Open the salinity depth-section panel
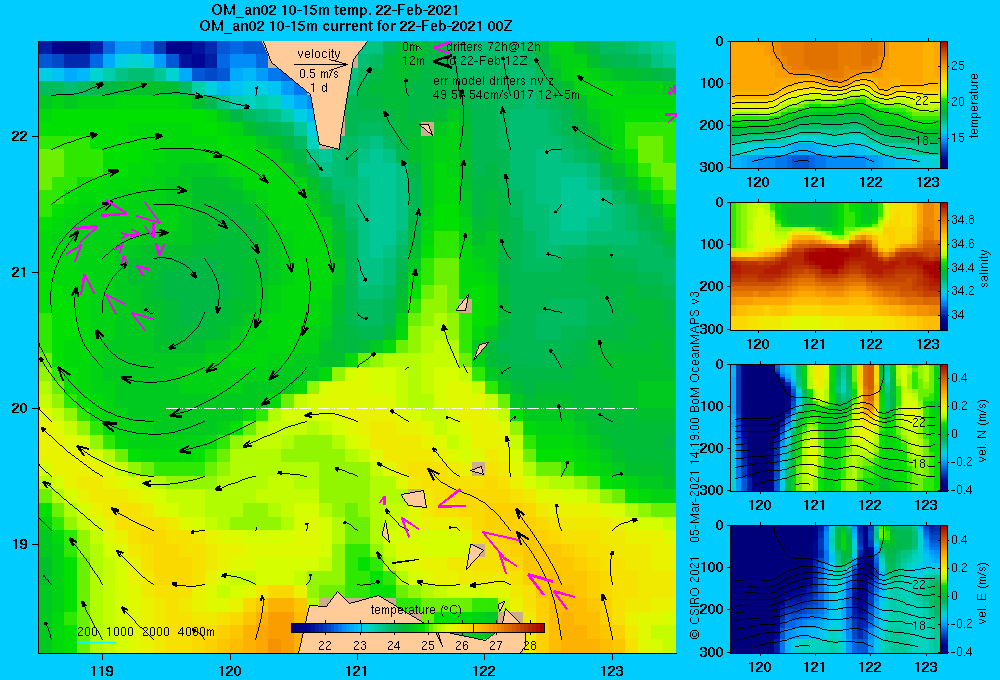 834,266
